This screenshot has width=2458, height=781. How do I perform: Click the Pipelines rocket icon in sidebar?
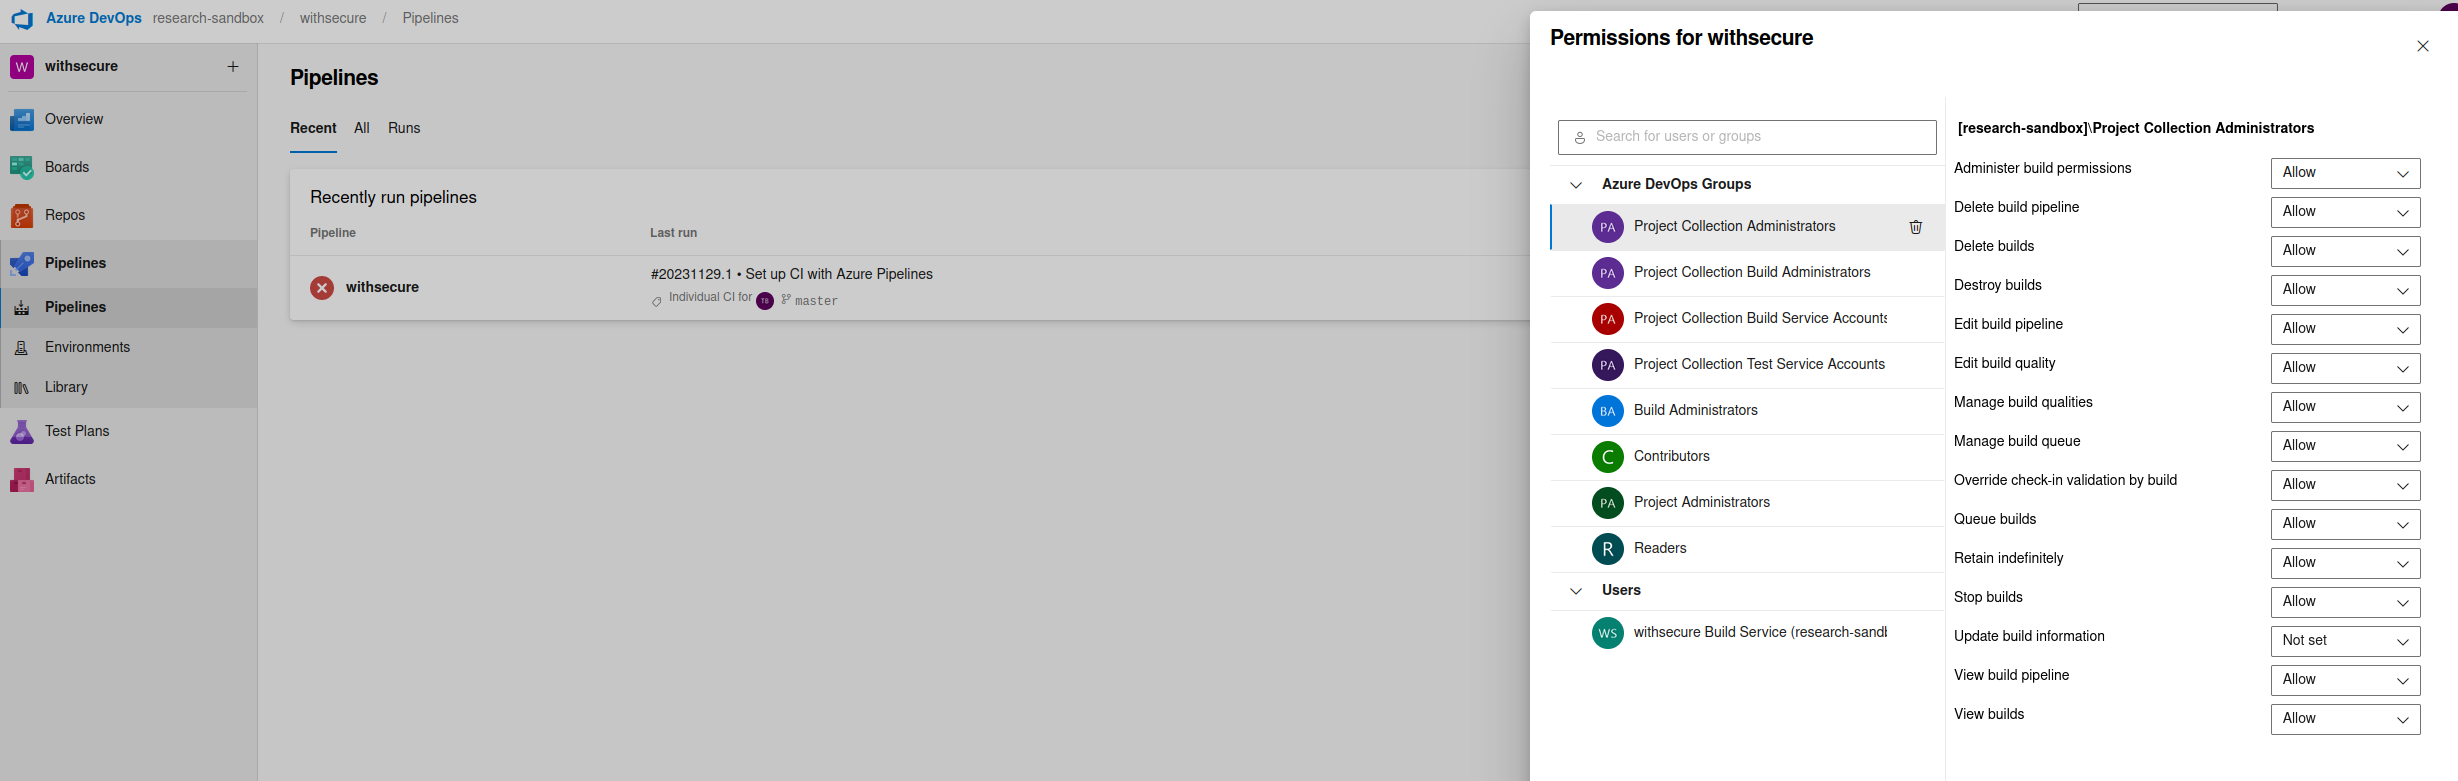coord(22,264)
